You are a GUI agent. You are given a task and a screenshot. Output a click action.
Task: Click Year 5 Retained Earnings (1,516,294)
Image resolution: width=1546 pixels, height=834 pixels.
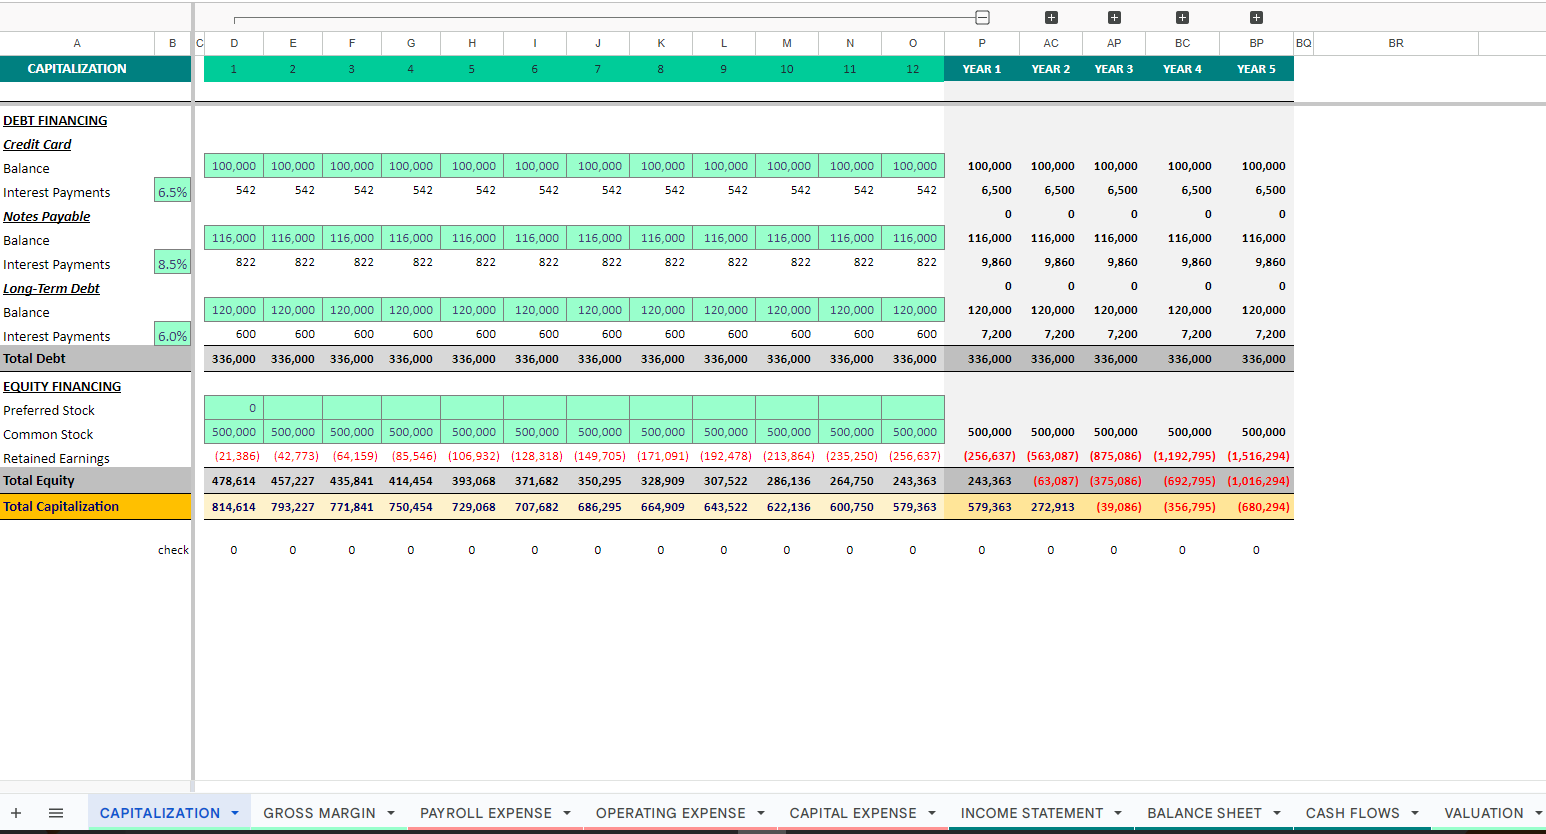pos(1258,456)
